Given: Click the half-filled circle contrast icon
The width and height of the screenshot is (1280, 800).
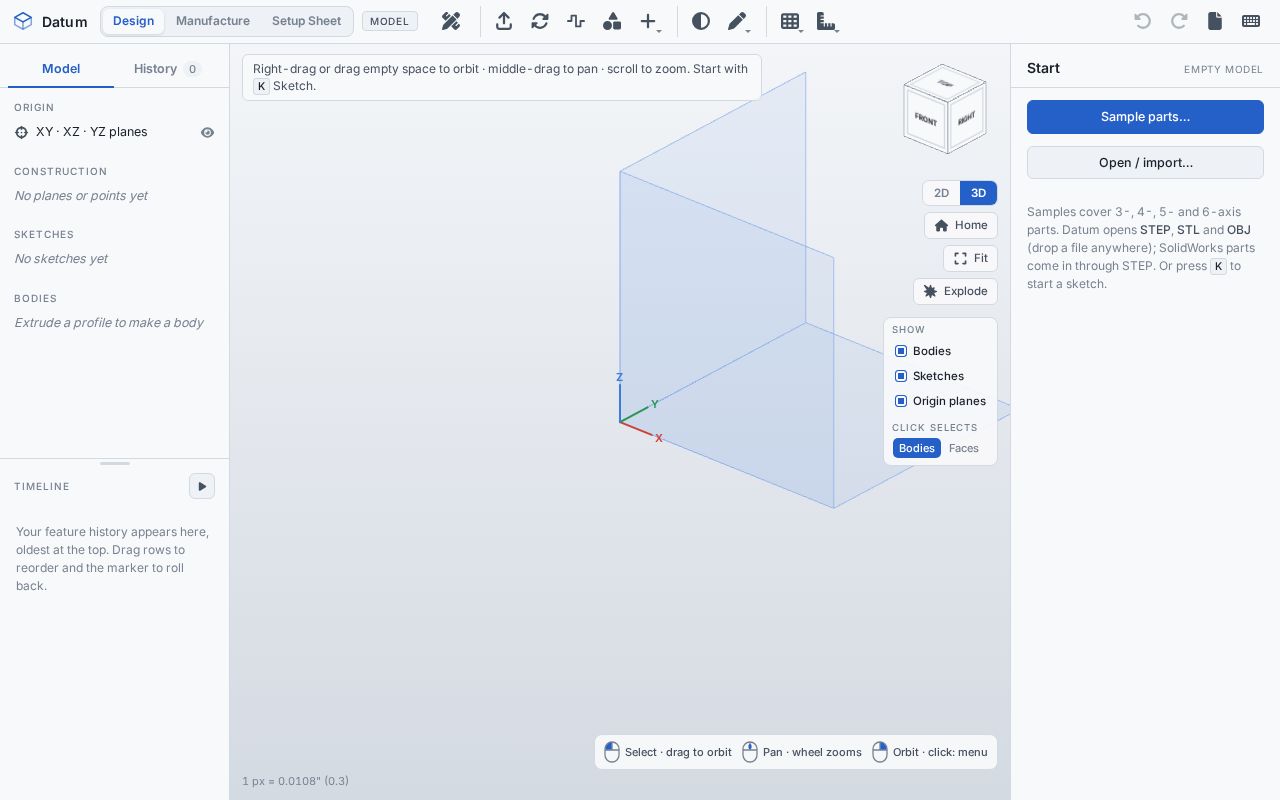Looking at the screenshot, I should point(701,21).
